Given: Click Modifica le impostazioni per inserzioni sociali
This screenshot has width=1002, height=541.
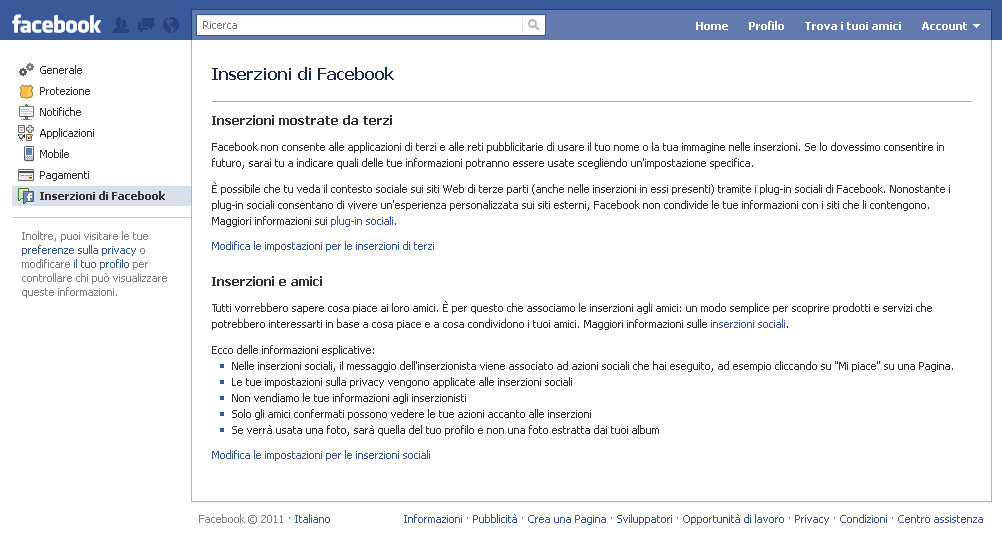Looking at the screenshot, I should (x=321, y=455).
